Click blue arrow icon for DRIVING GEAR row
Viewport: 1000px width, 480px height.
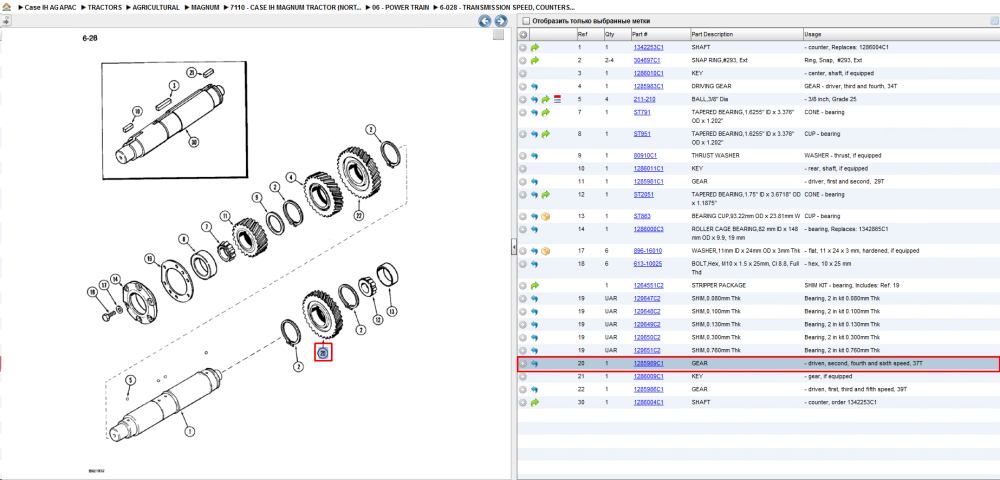pyautogui.click(x=535, y=86)
